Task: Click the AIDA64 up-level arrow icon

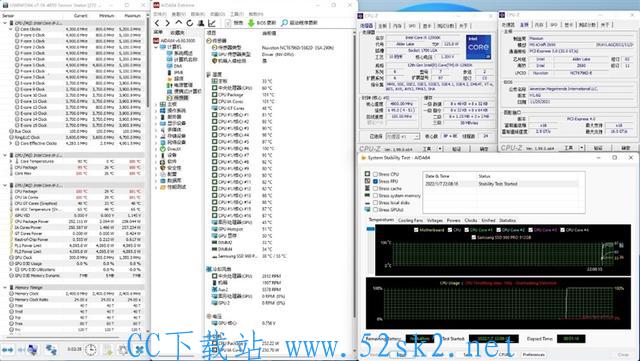Action: [x=179, y=23]
